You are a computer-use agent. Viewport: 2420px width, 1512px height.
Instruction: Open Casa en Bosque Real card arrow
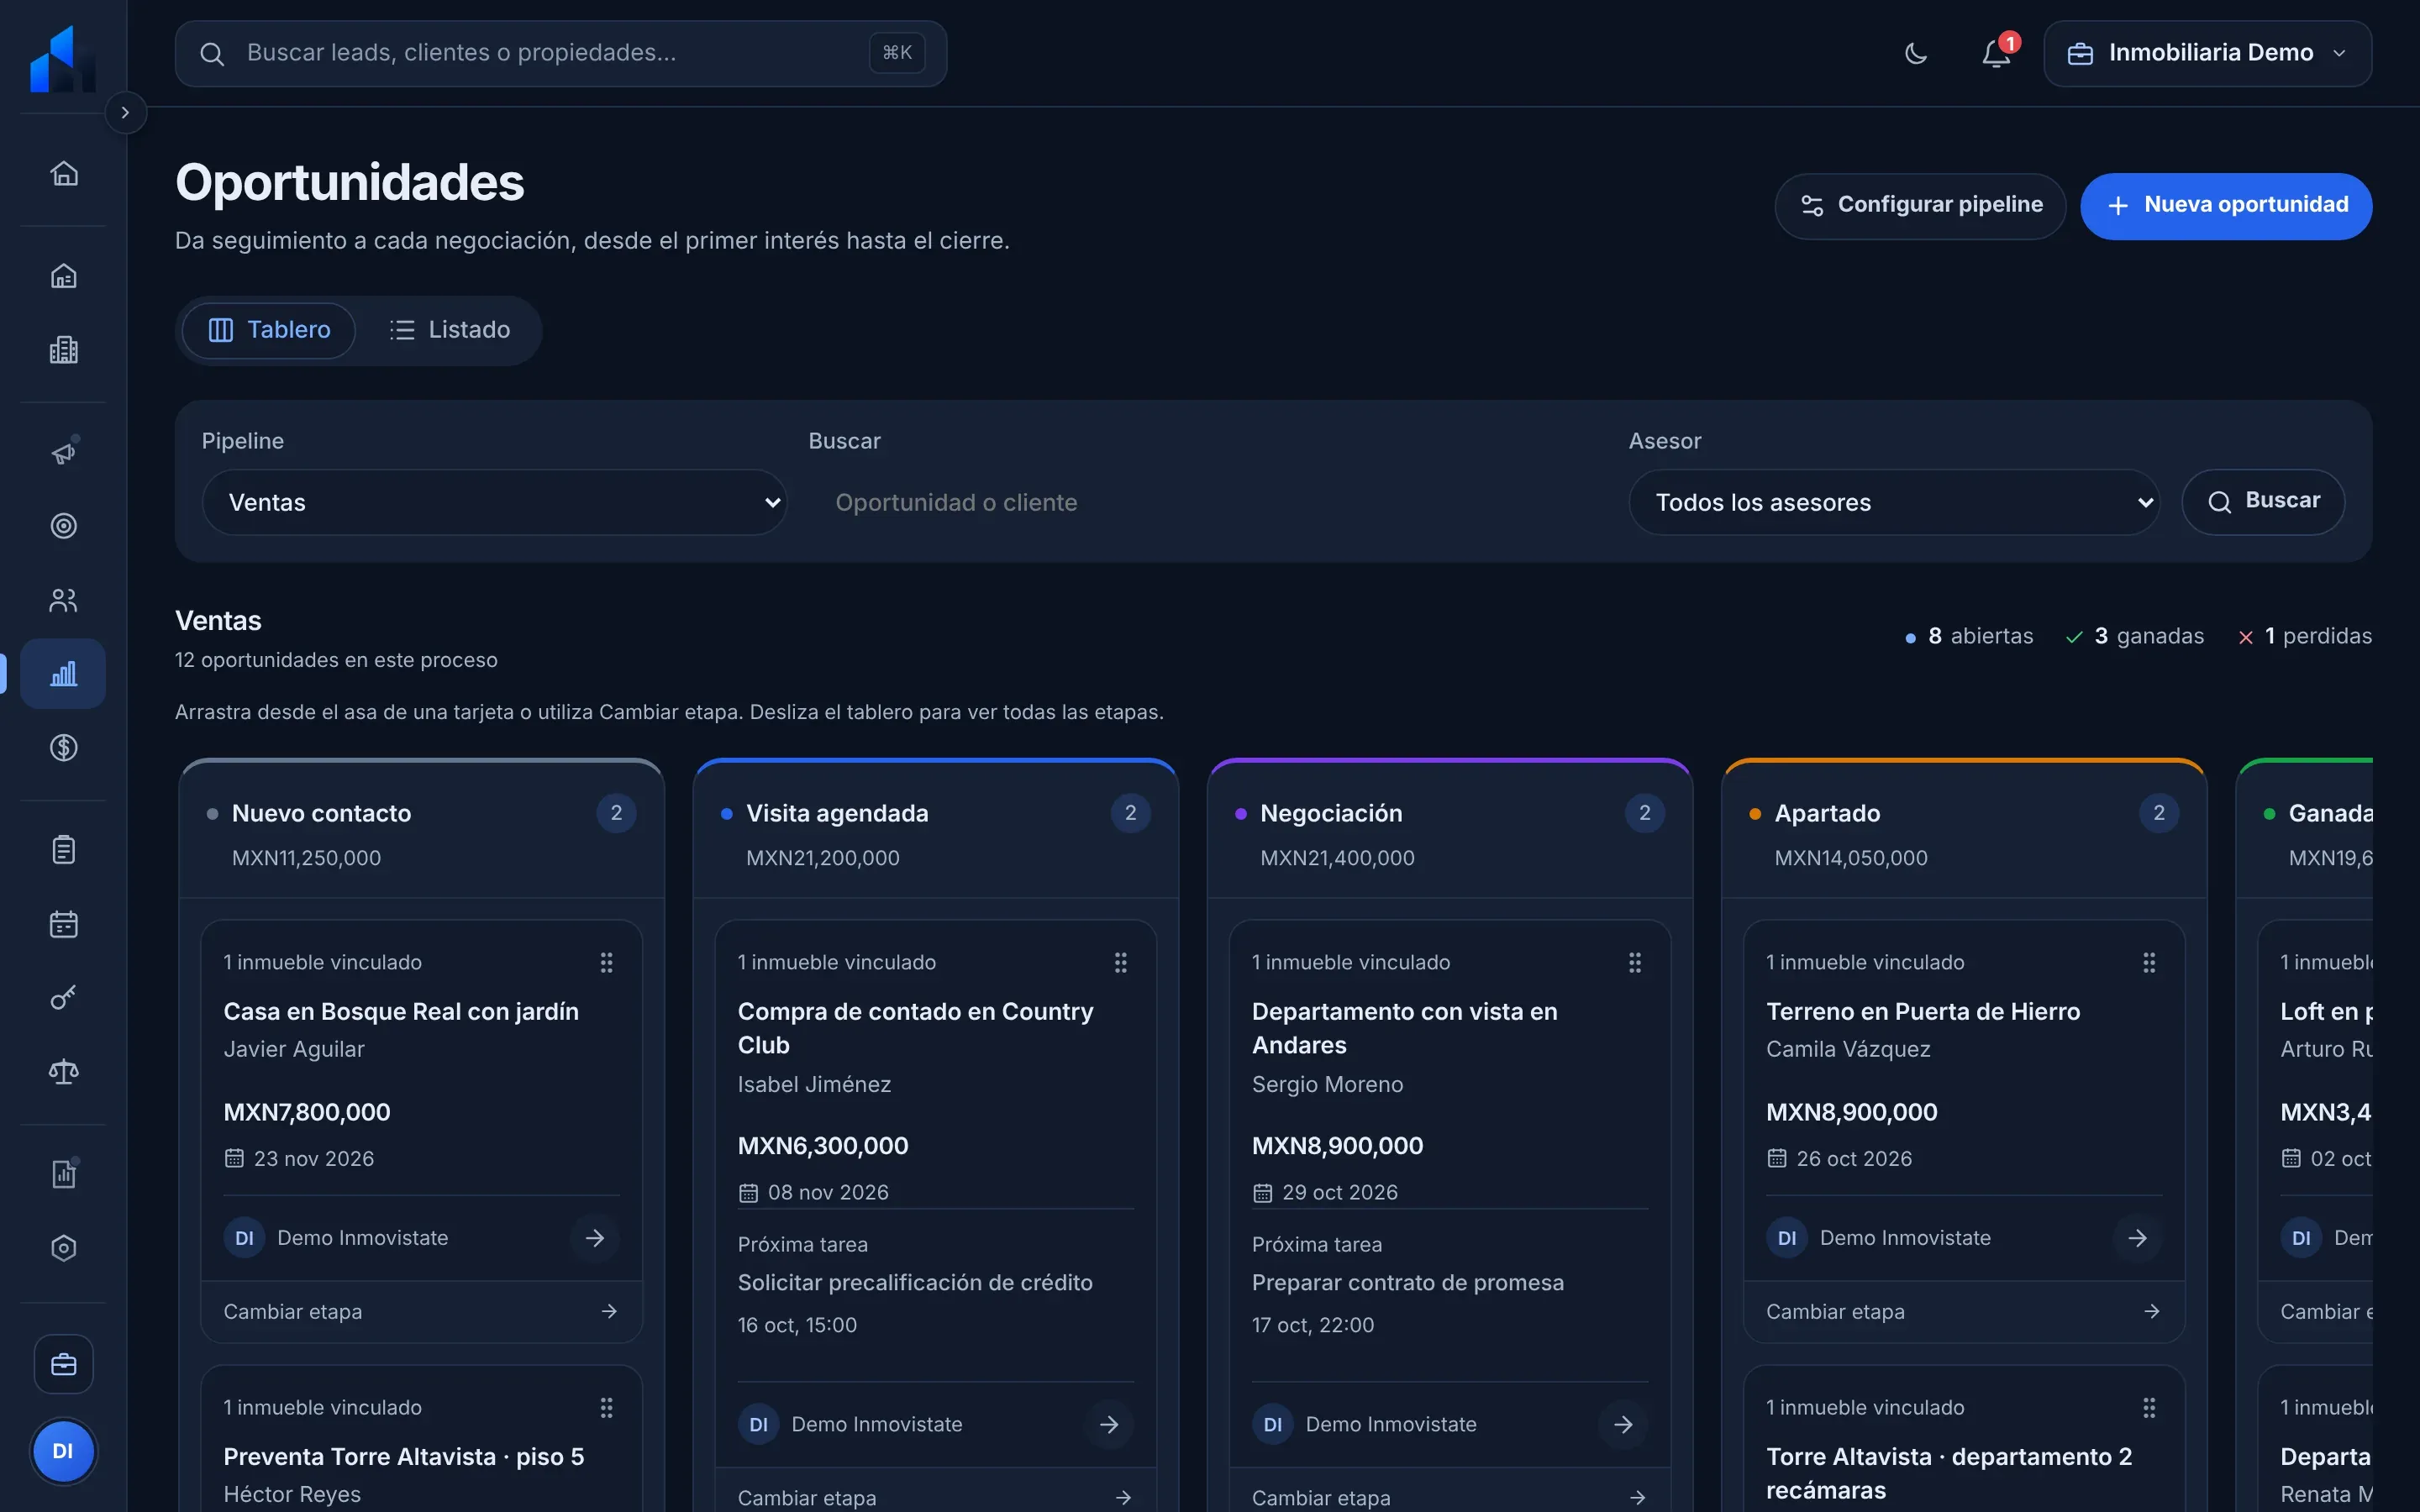(x=595, y=1238)
